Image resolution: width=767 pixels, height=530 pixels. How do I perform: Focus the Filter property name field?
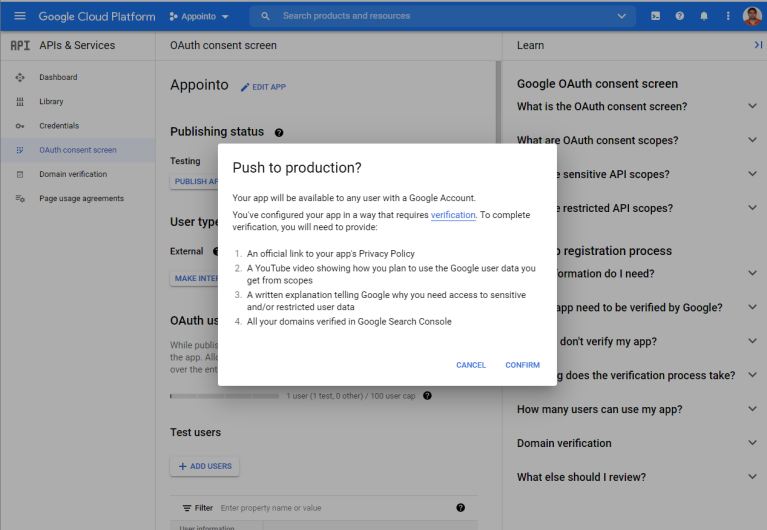click(x=336, y=508)
